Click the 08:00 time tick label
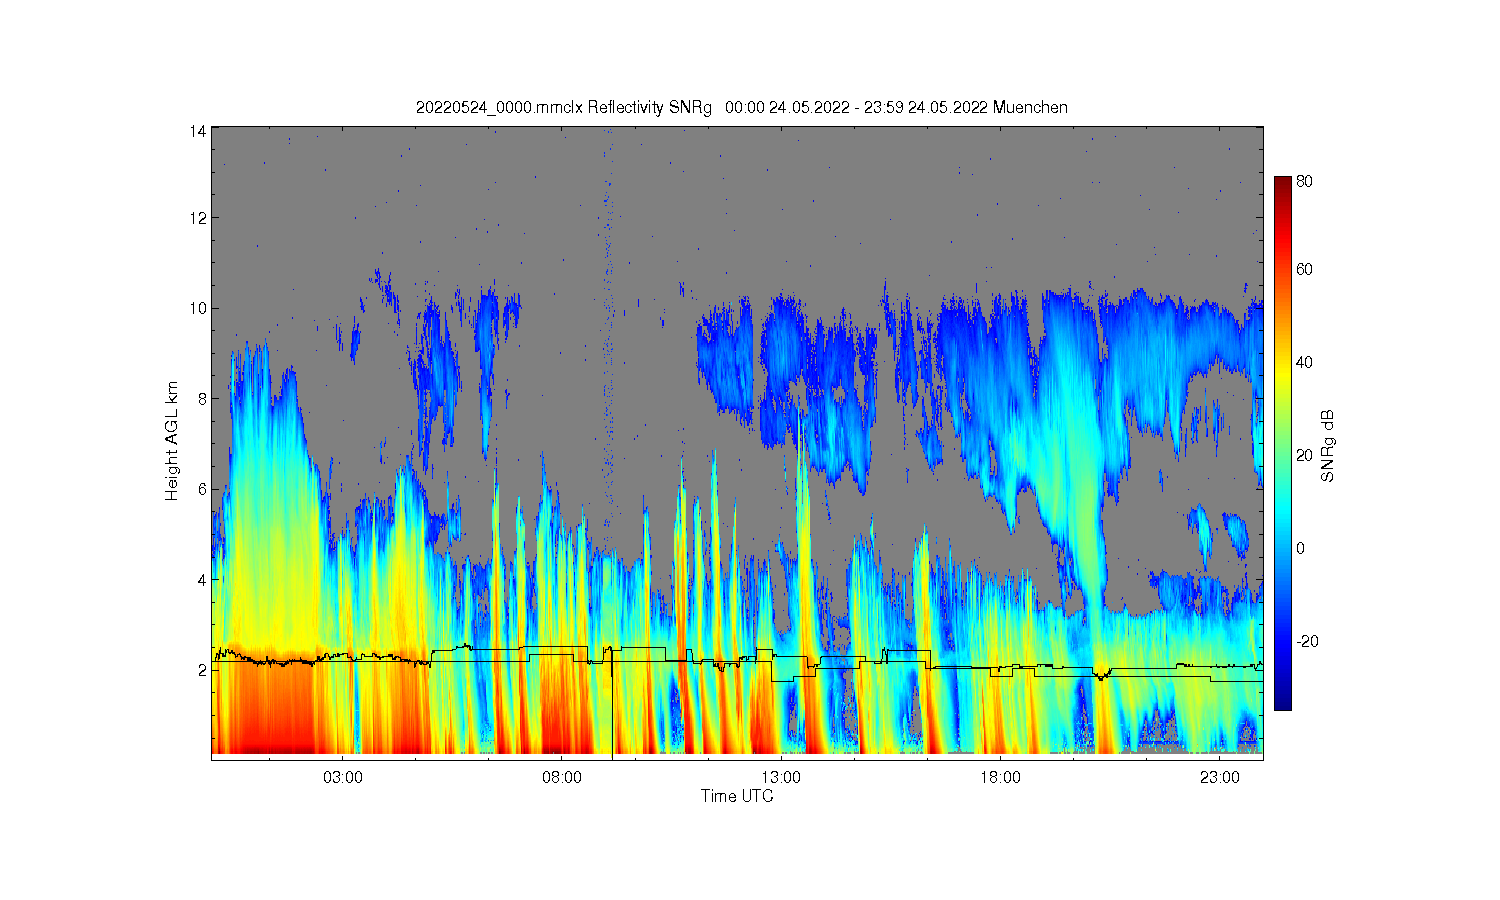Viewport: 1500px width, 900px height. (x=562, y=778)
